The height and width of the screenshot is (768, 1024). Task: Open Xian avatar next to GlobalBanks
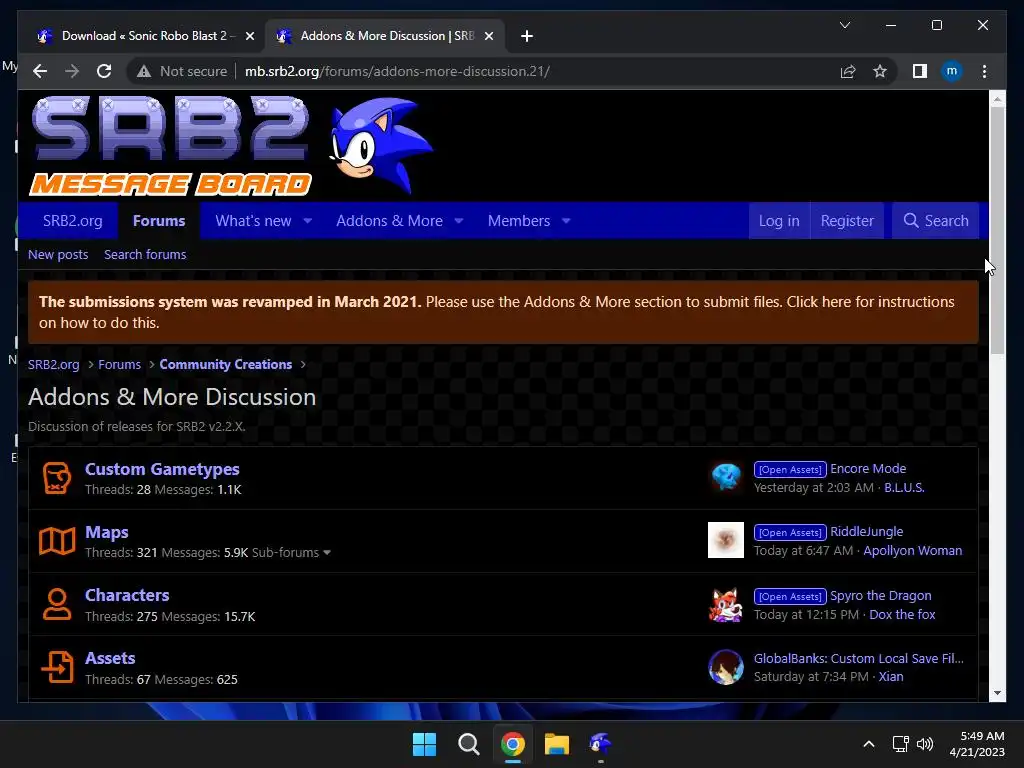coord(726,667)
